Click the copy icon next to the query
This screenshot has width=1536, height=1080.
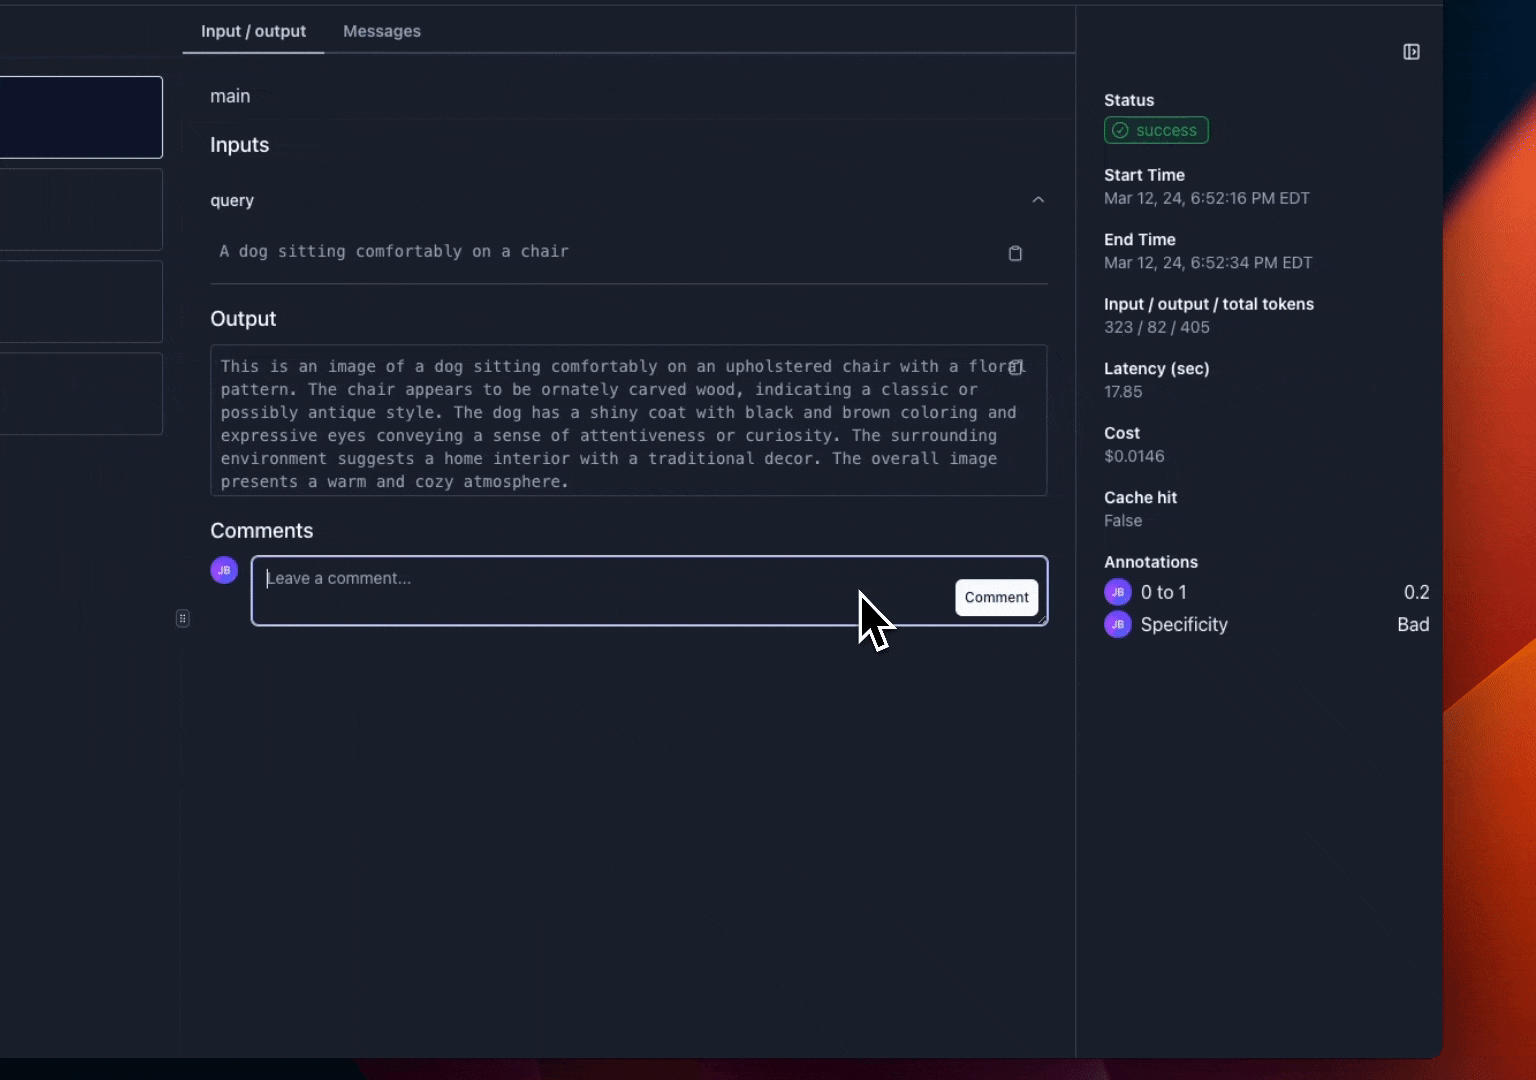coord(1015,253)
